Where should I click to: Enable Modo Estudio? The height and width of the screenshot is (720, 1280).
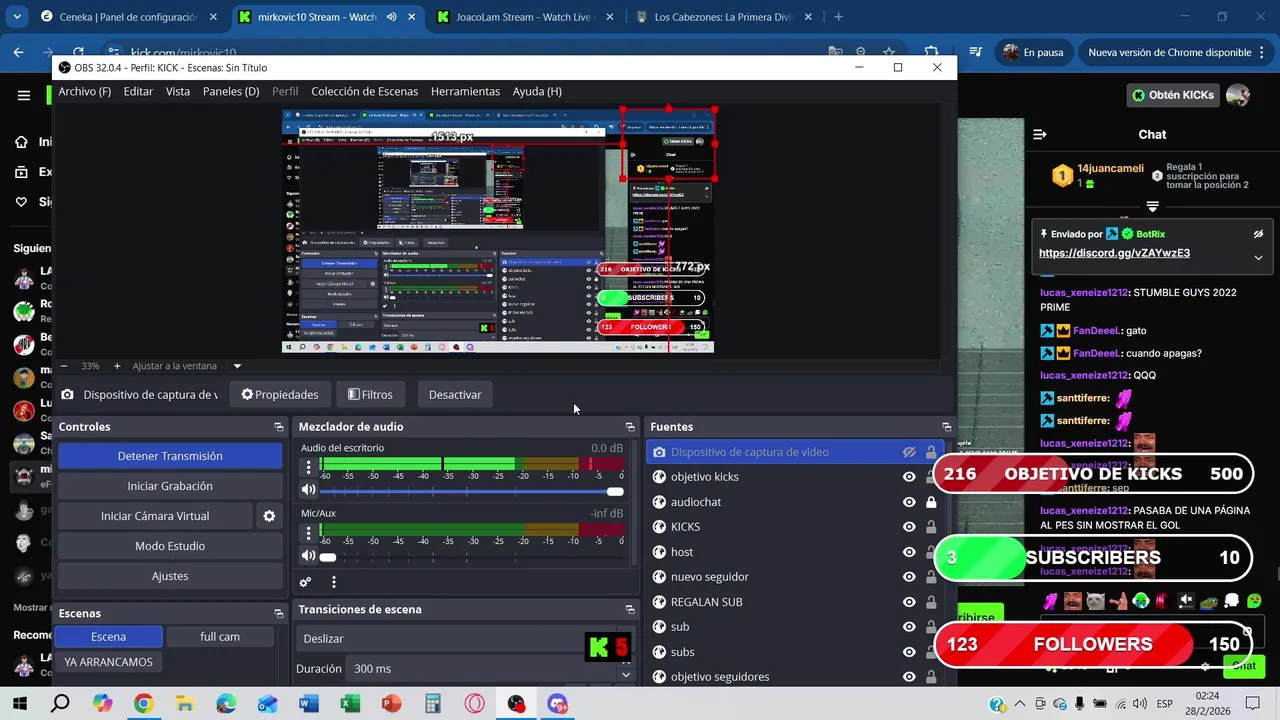click(170, 546)
